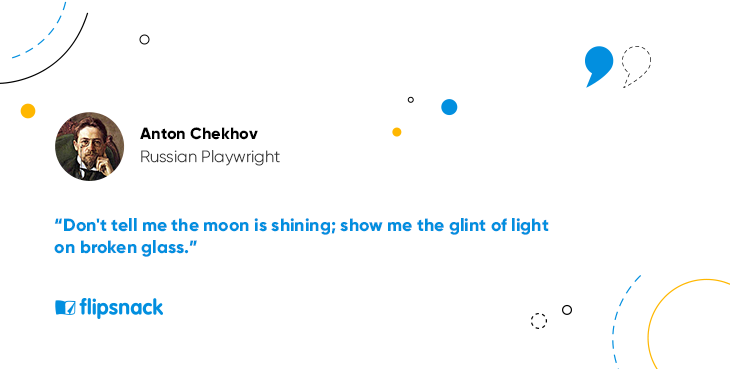Viewport: 730px width, 369px height.
Task: Click the tiny black ring near blue dot
Action: click(x=411, y=100)
